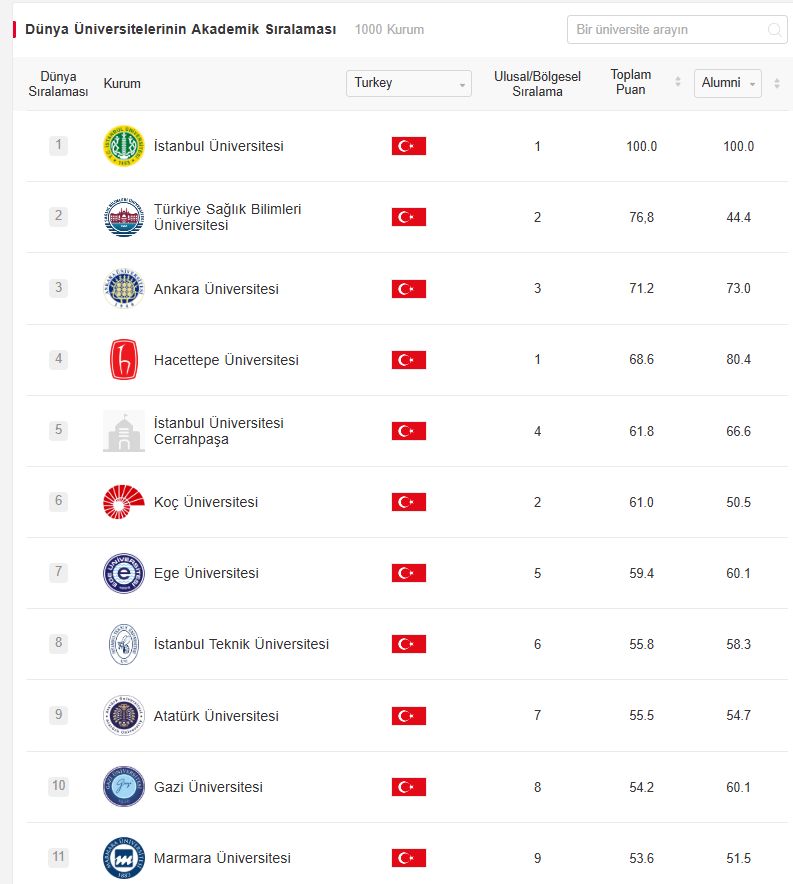Toggle sort arrows next to Alumni dropdown

click(x=777, y=83)
